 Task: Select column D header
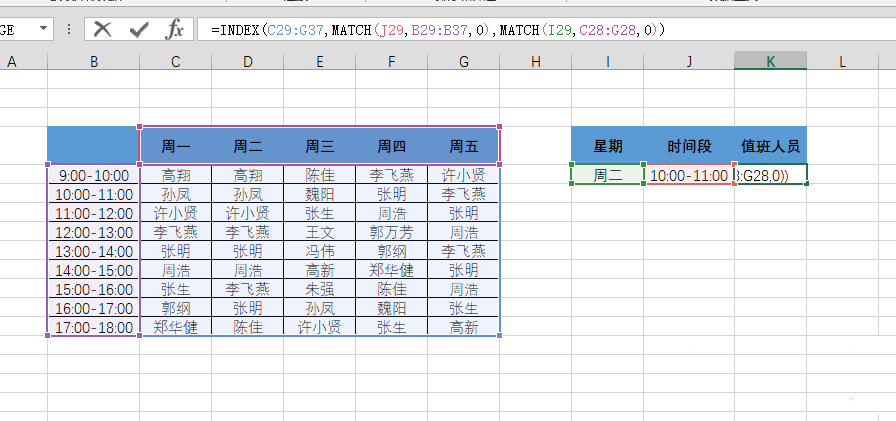247,62
